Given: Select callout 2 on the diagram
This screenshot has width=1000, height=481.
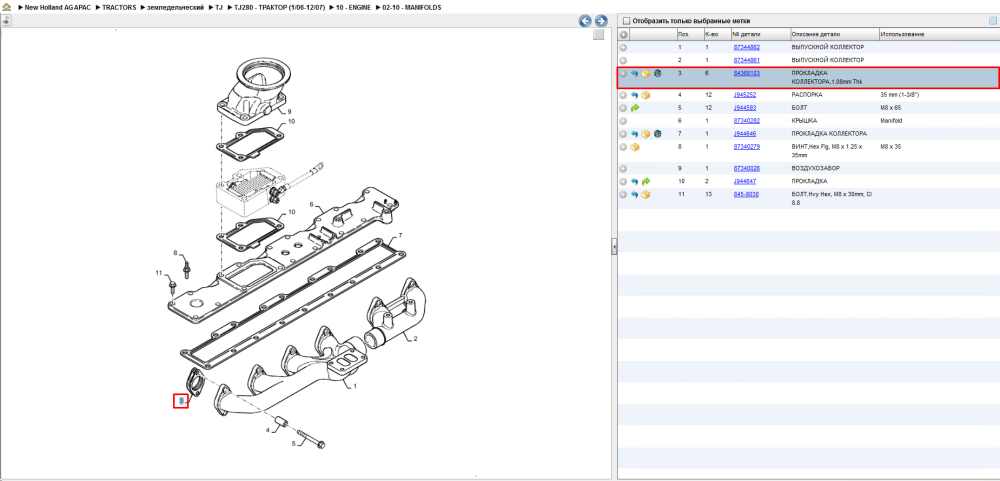Looking at the screenshot, I should pos(415,339).
